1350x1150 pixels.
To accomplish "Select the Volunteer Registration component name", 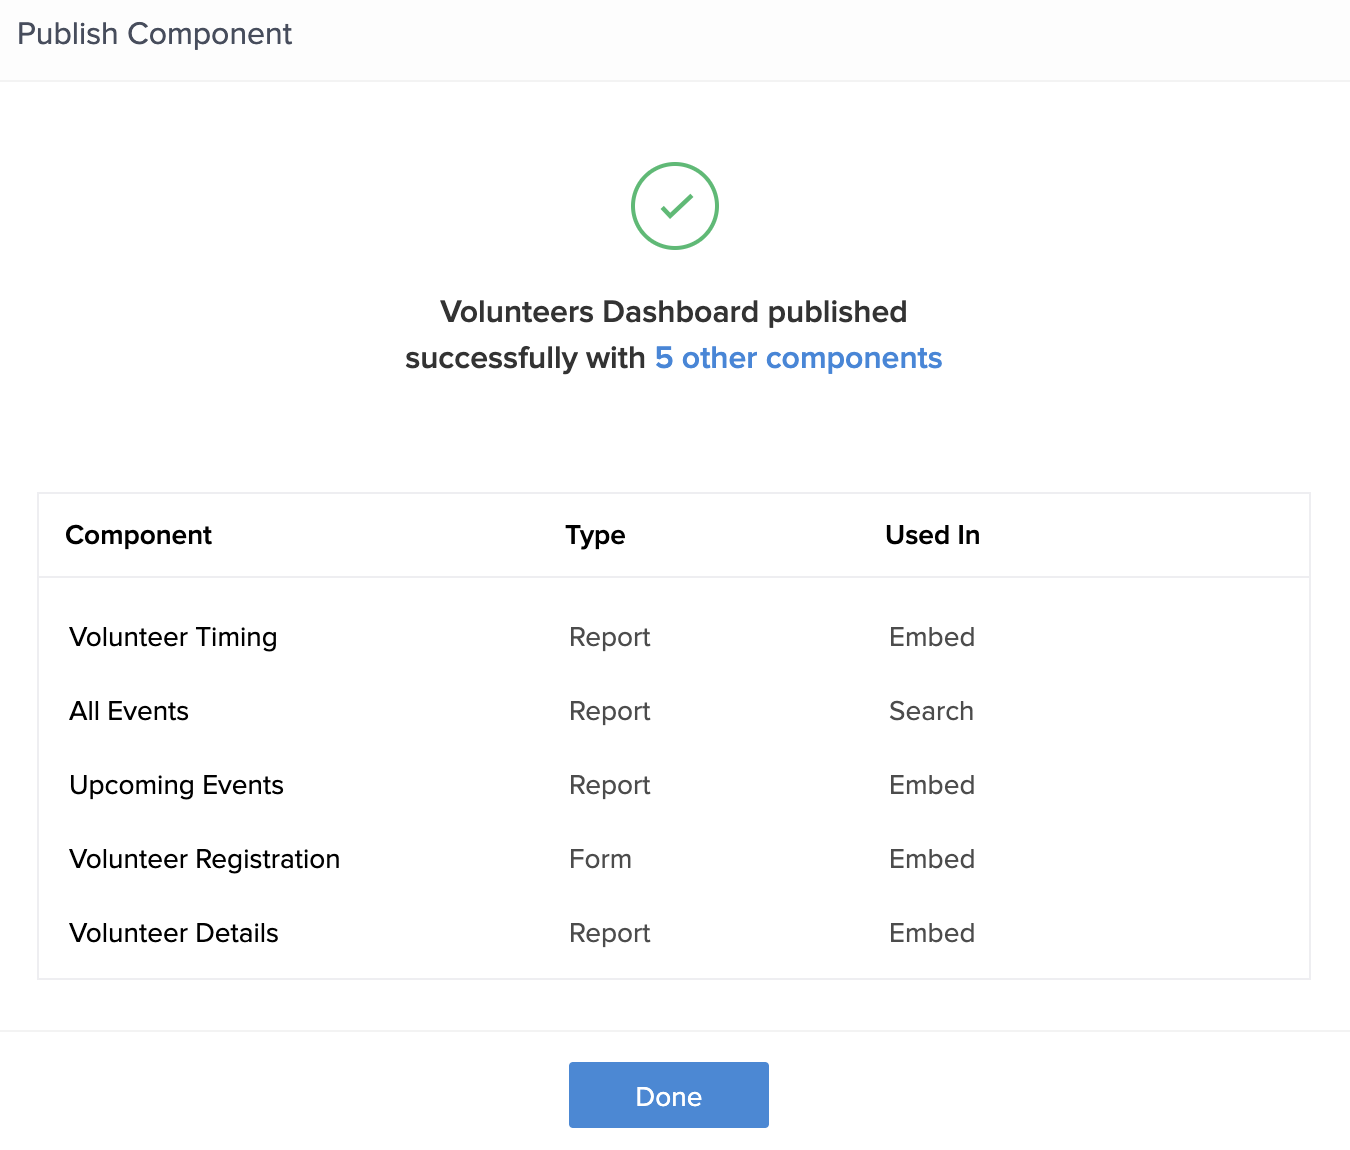I will (204, 859).
